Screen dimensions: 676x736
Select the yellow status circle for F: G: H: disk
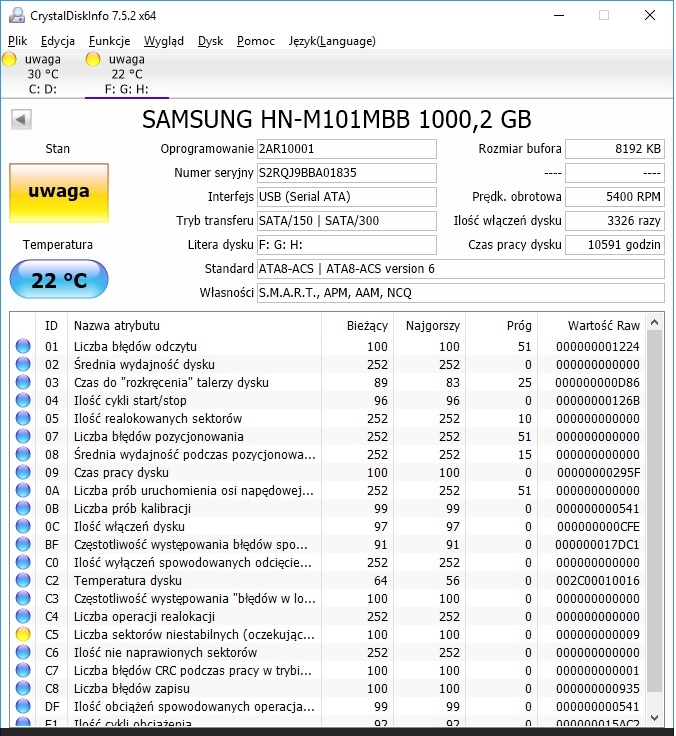tap(93, 60)
